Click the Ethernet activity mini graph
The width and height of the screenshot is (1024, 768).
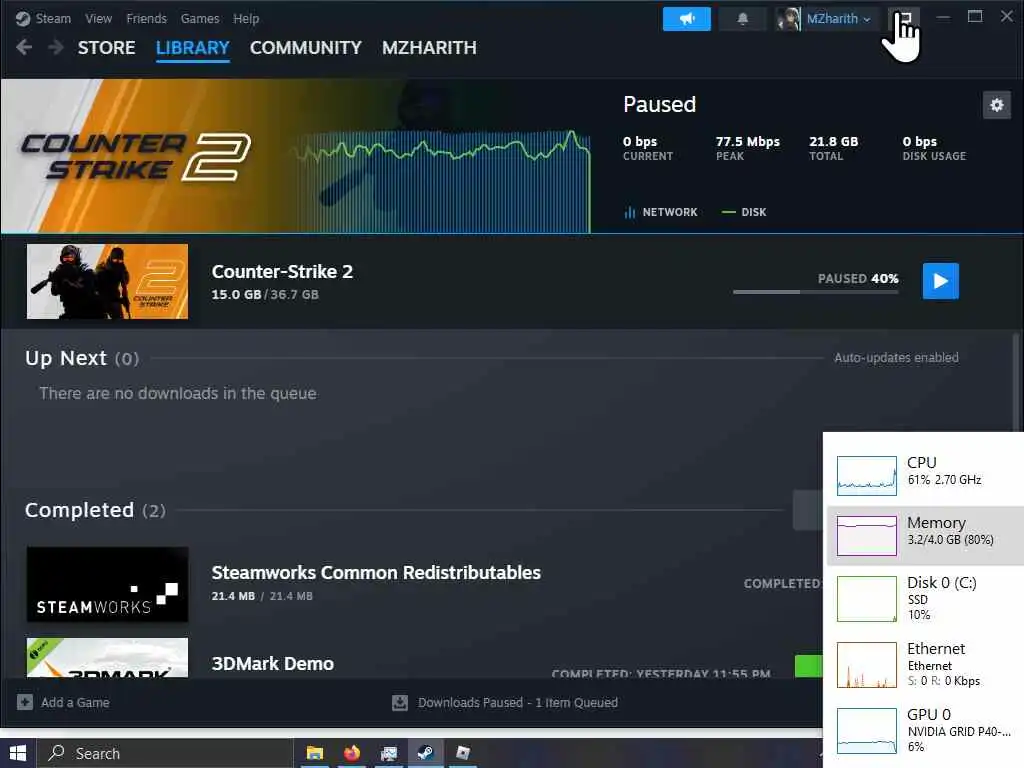pyautogui.click(x=867, y=665)
